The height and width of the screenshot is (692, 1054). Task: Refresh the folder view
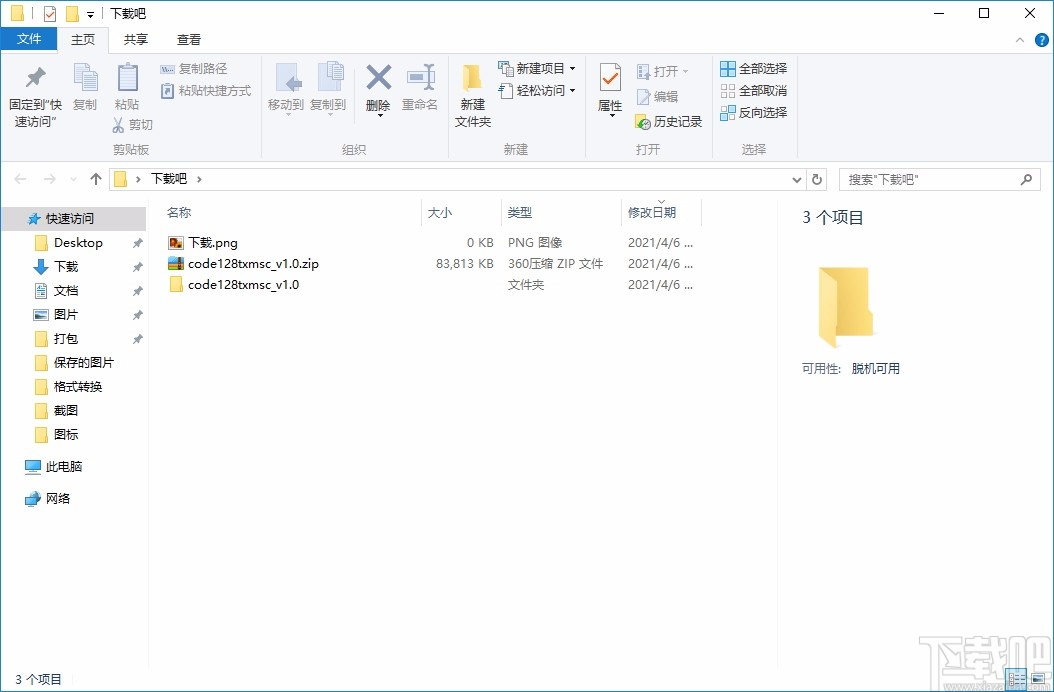click(x=817, y=178)
